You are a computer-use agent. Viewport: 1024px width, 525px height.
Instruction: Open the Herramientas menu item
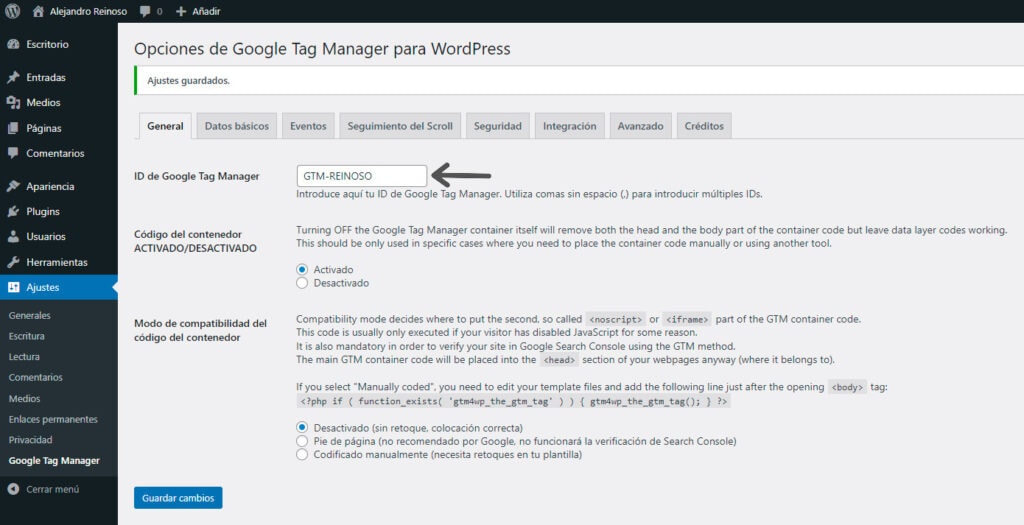point(57,262)
